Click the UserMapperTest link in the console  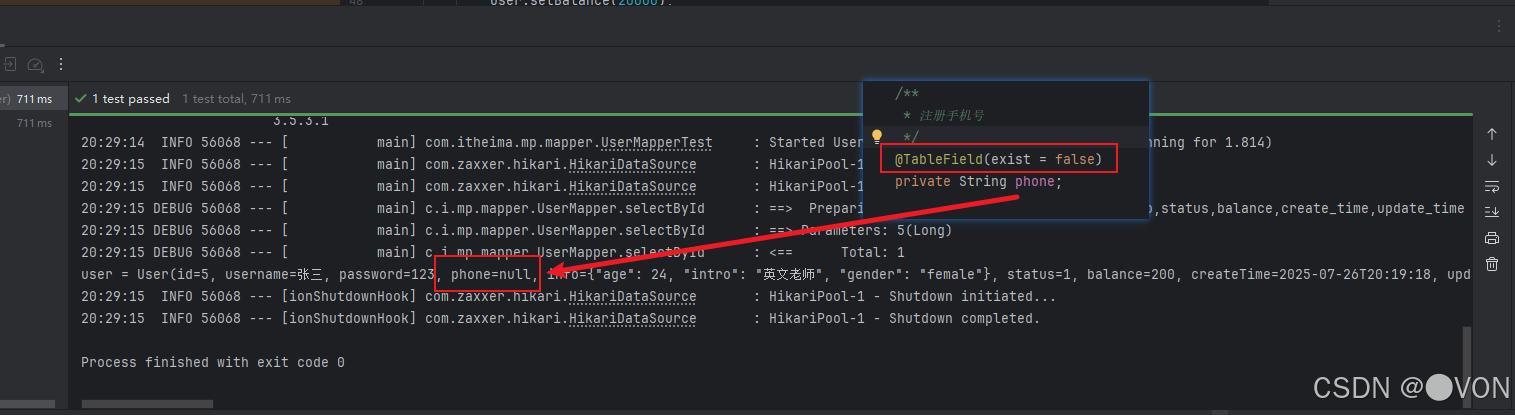[x=656, y=143]
